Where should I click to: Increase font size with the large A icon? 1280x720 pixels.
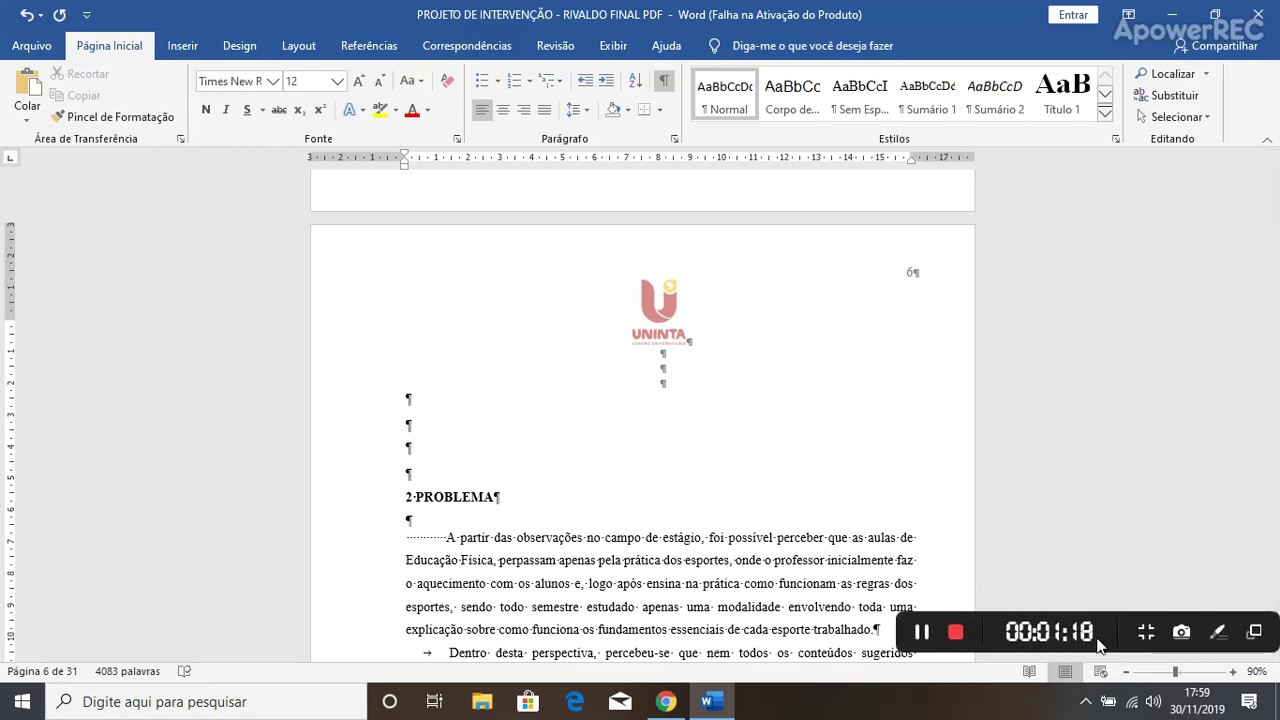(359, 81)
